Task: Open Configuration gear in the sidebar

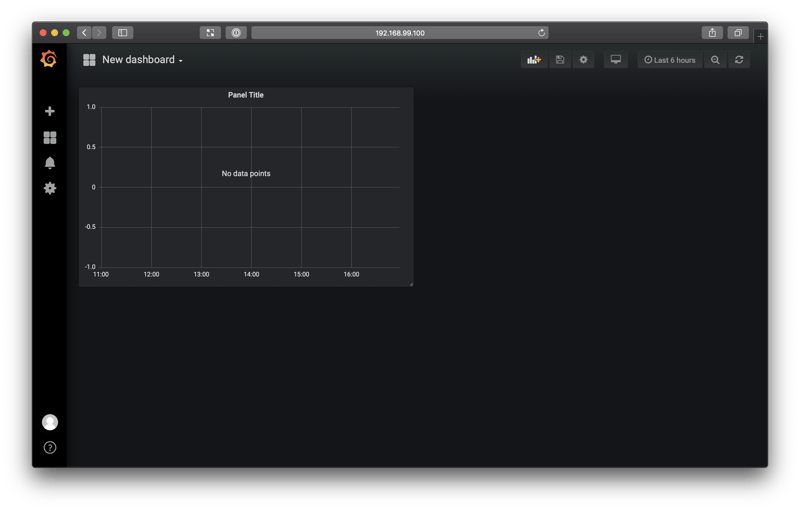Action: [x=49, y=188]
